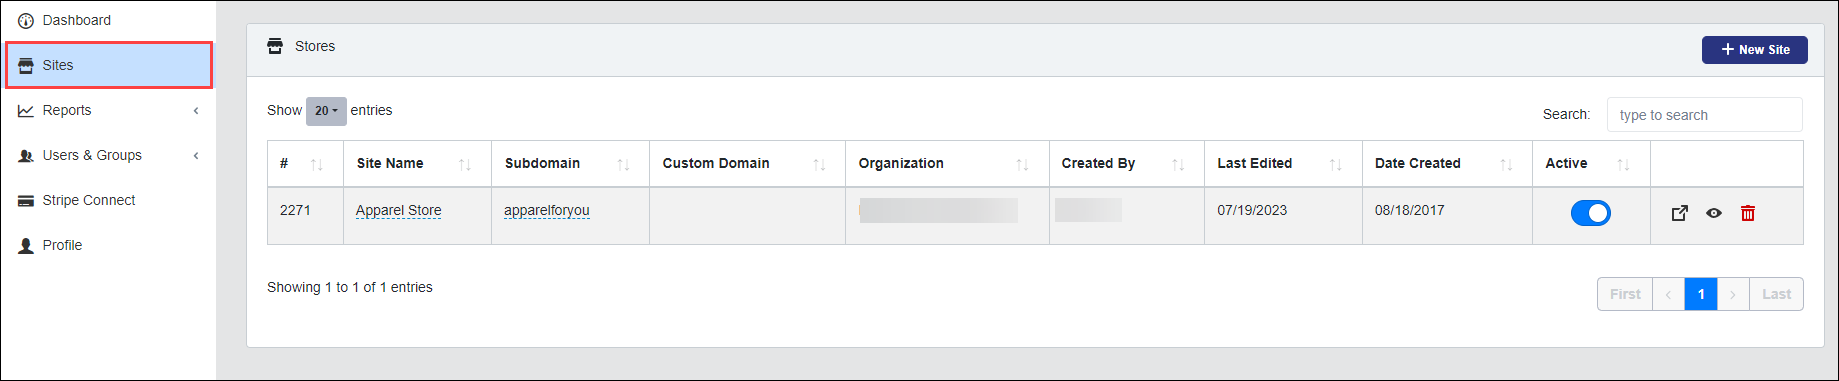Viewport: 1839px width, 381px height.
Task: Click the Profile person icon
Action: [x=26, y=246]
